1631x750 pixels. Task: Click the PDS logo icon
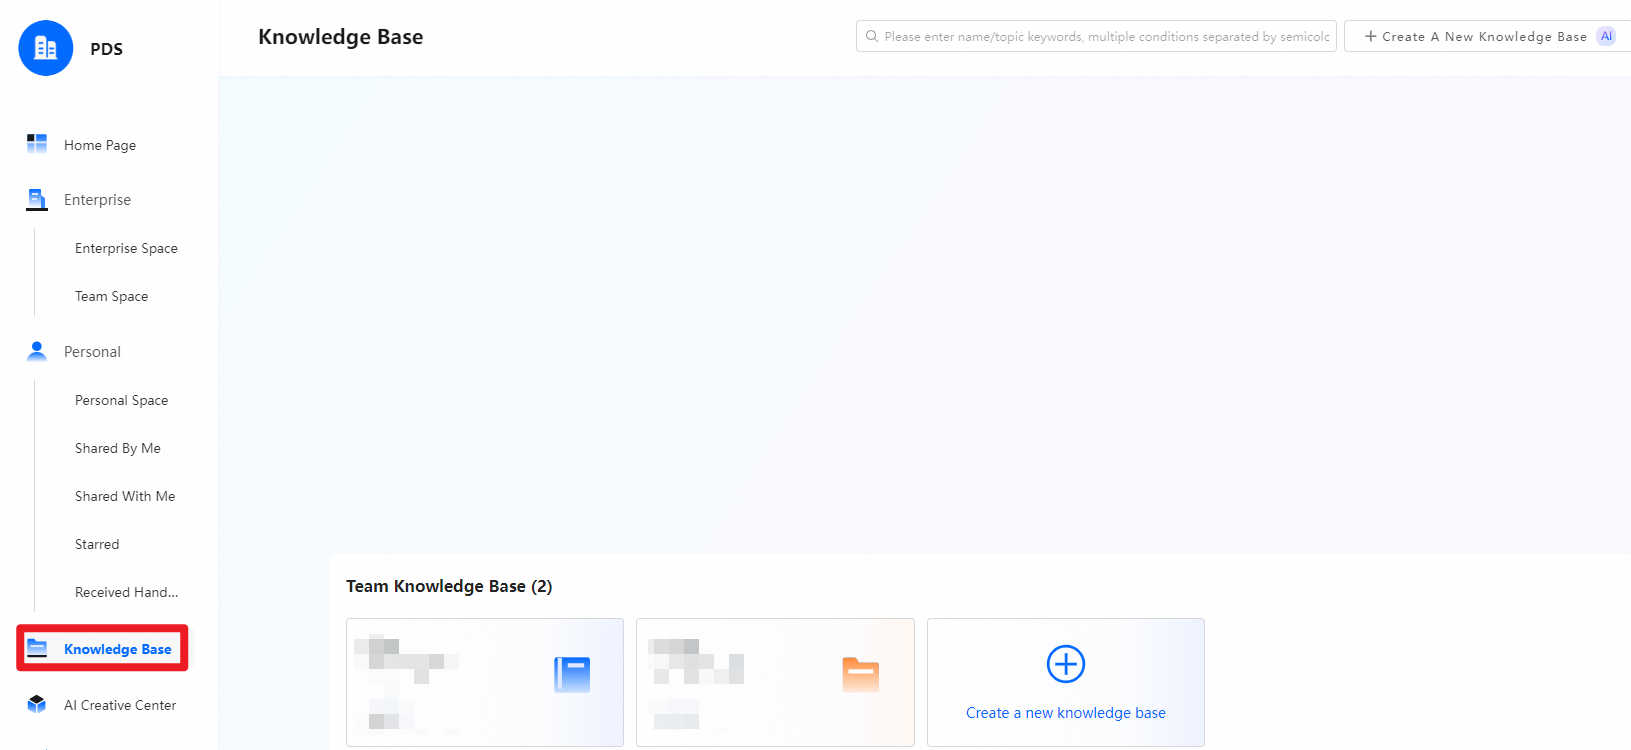pyautogui.click(x=46, y=48)
